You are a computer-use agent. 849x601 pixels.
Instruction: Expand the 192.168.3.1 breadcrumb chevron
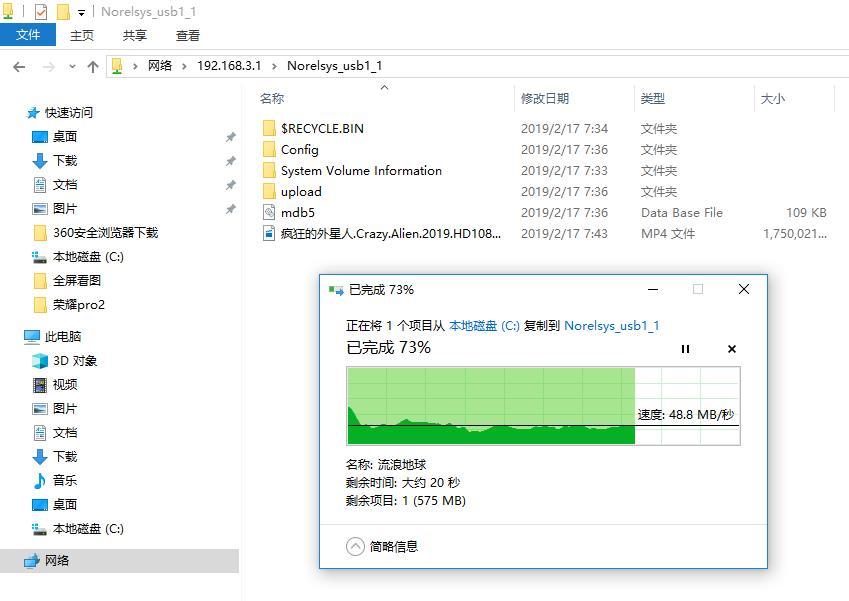277,66
